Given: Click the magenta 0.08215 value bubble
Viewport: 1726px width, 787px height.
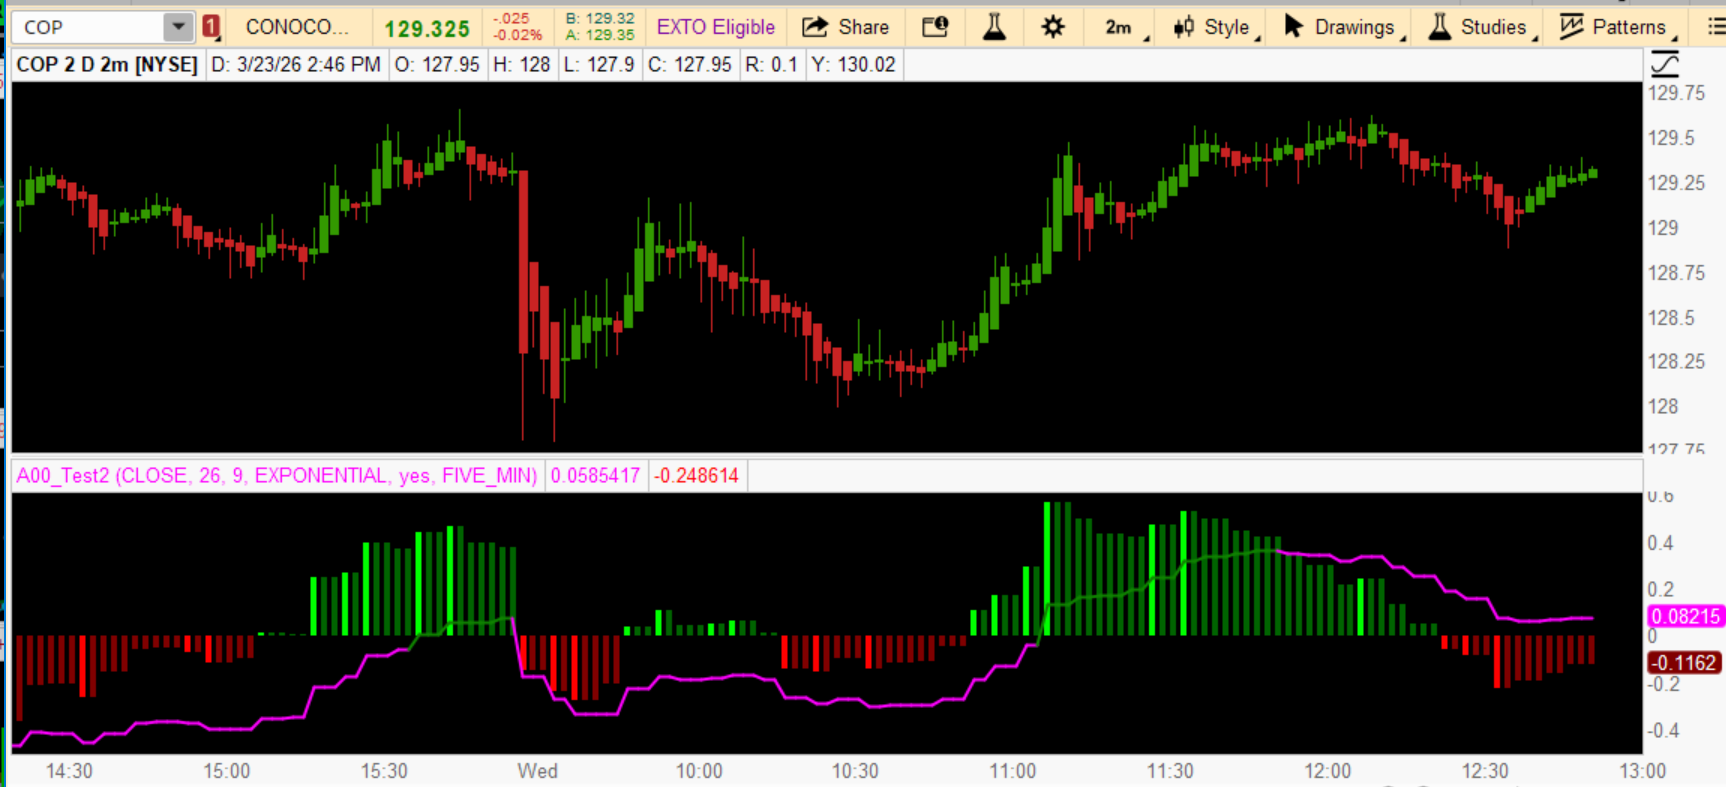Looking at the screenshot, I should click(1685, 616).
